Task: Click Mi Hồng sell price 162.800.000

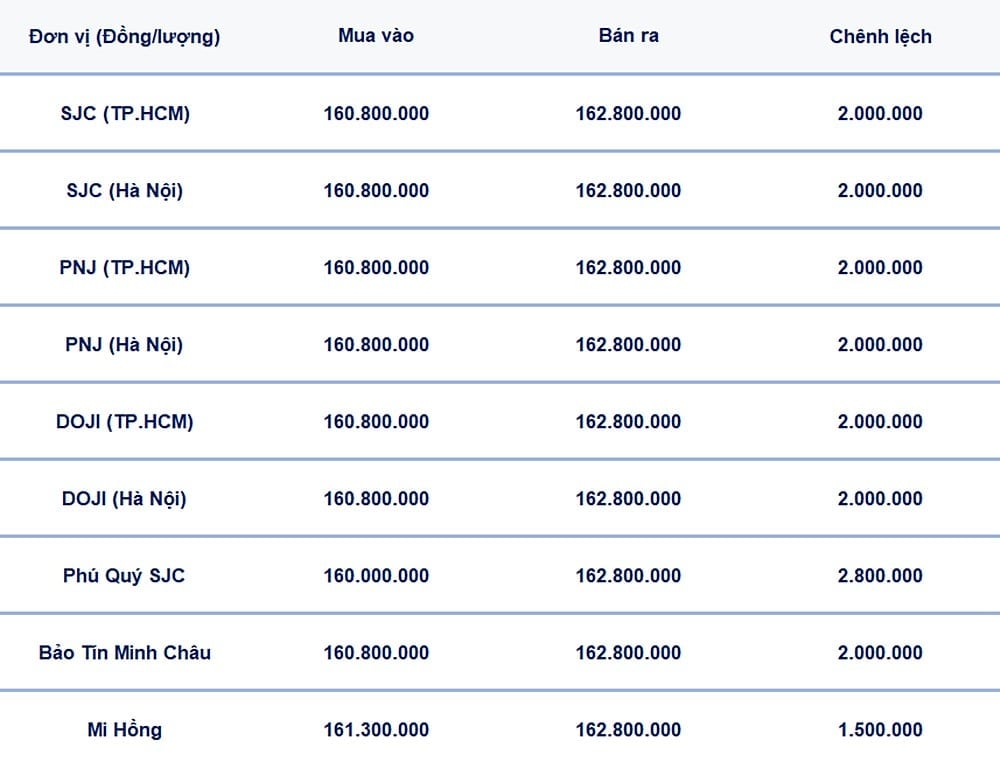Action: 628,730
